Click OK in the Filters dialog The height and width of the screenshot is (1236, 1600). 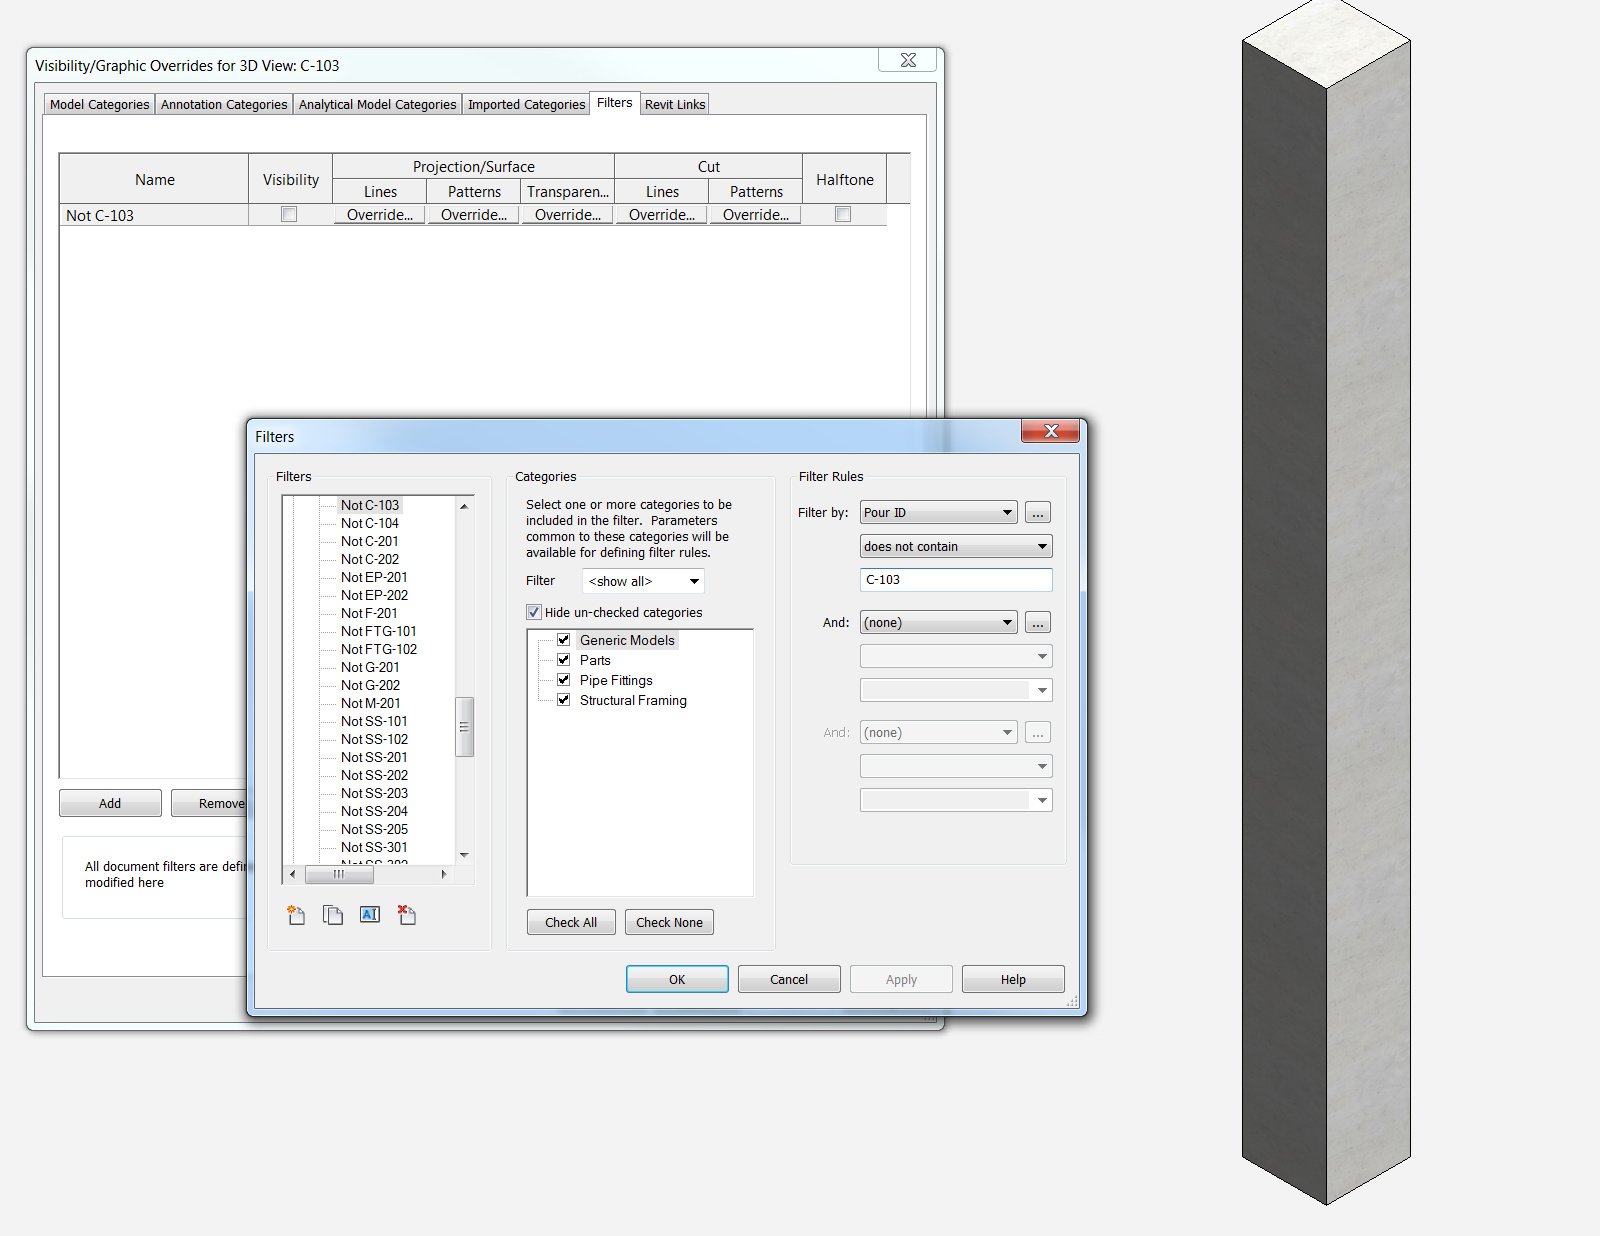(677, 979)
